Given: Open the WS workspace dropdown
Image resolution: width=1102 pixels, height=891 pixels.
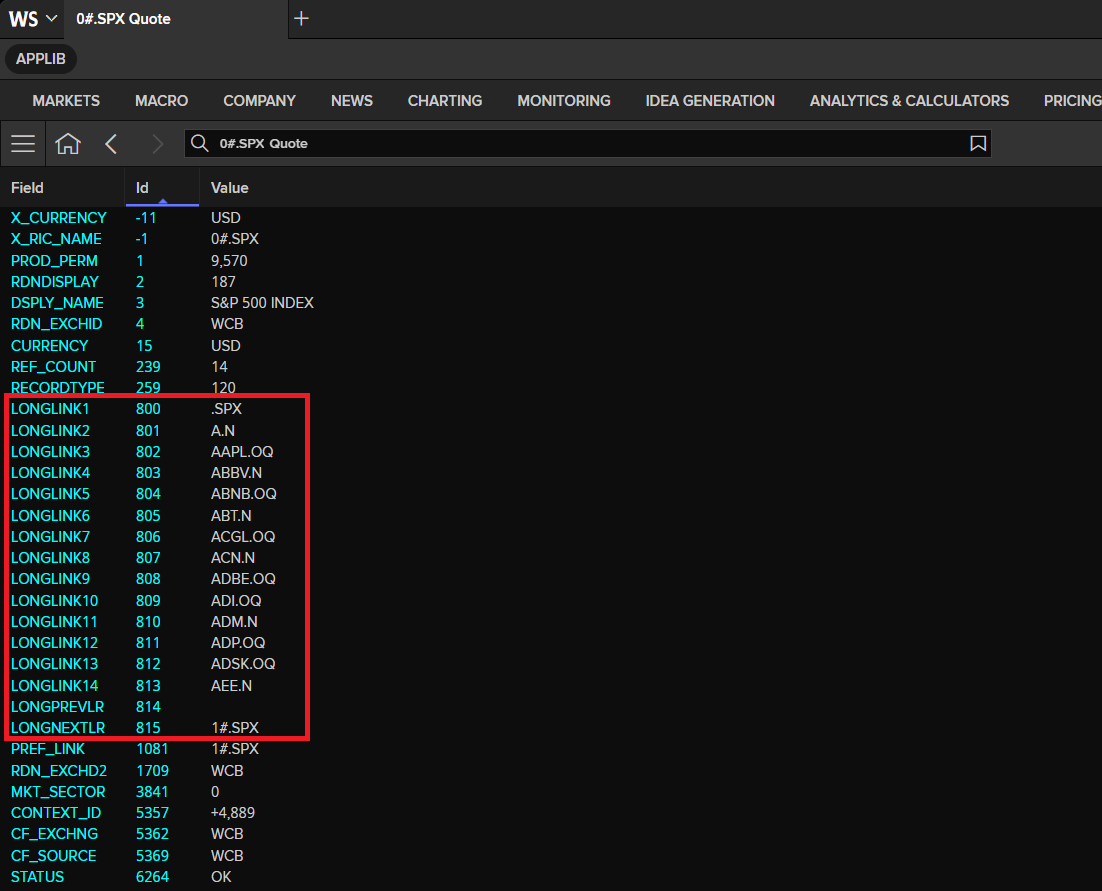Looking at the screenshot, I should coord(32,19).
